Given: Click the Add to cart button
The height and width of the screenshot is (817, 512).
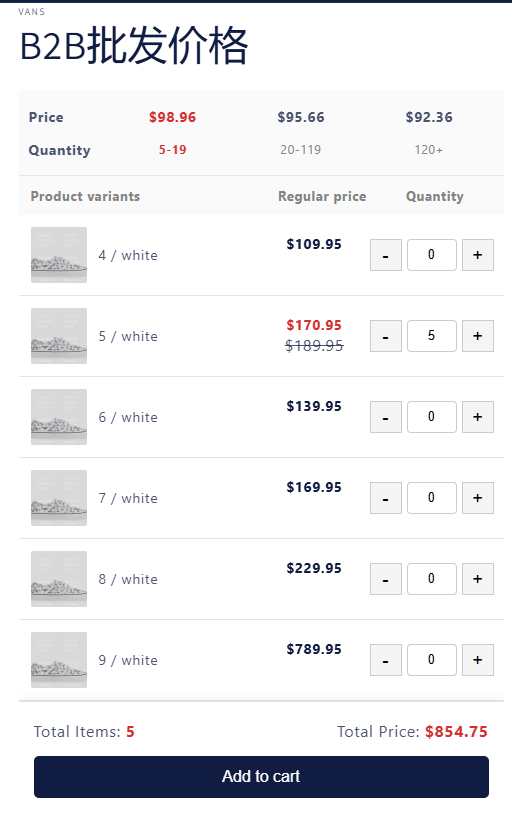Looking at the screenshot, I should [261, 777].
